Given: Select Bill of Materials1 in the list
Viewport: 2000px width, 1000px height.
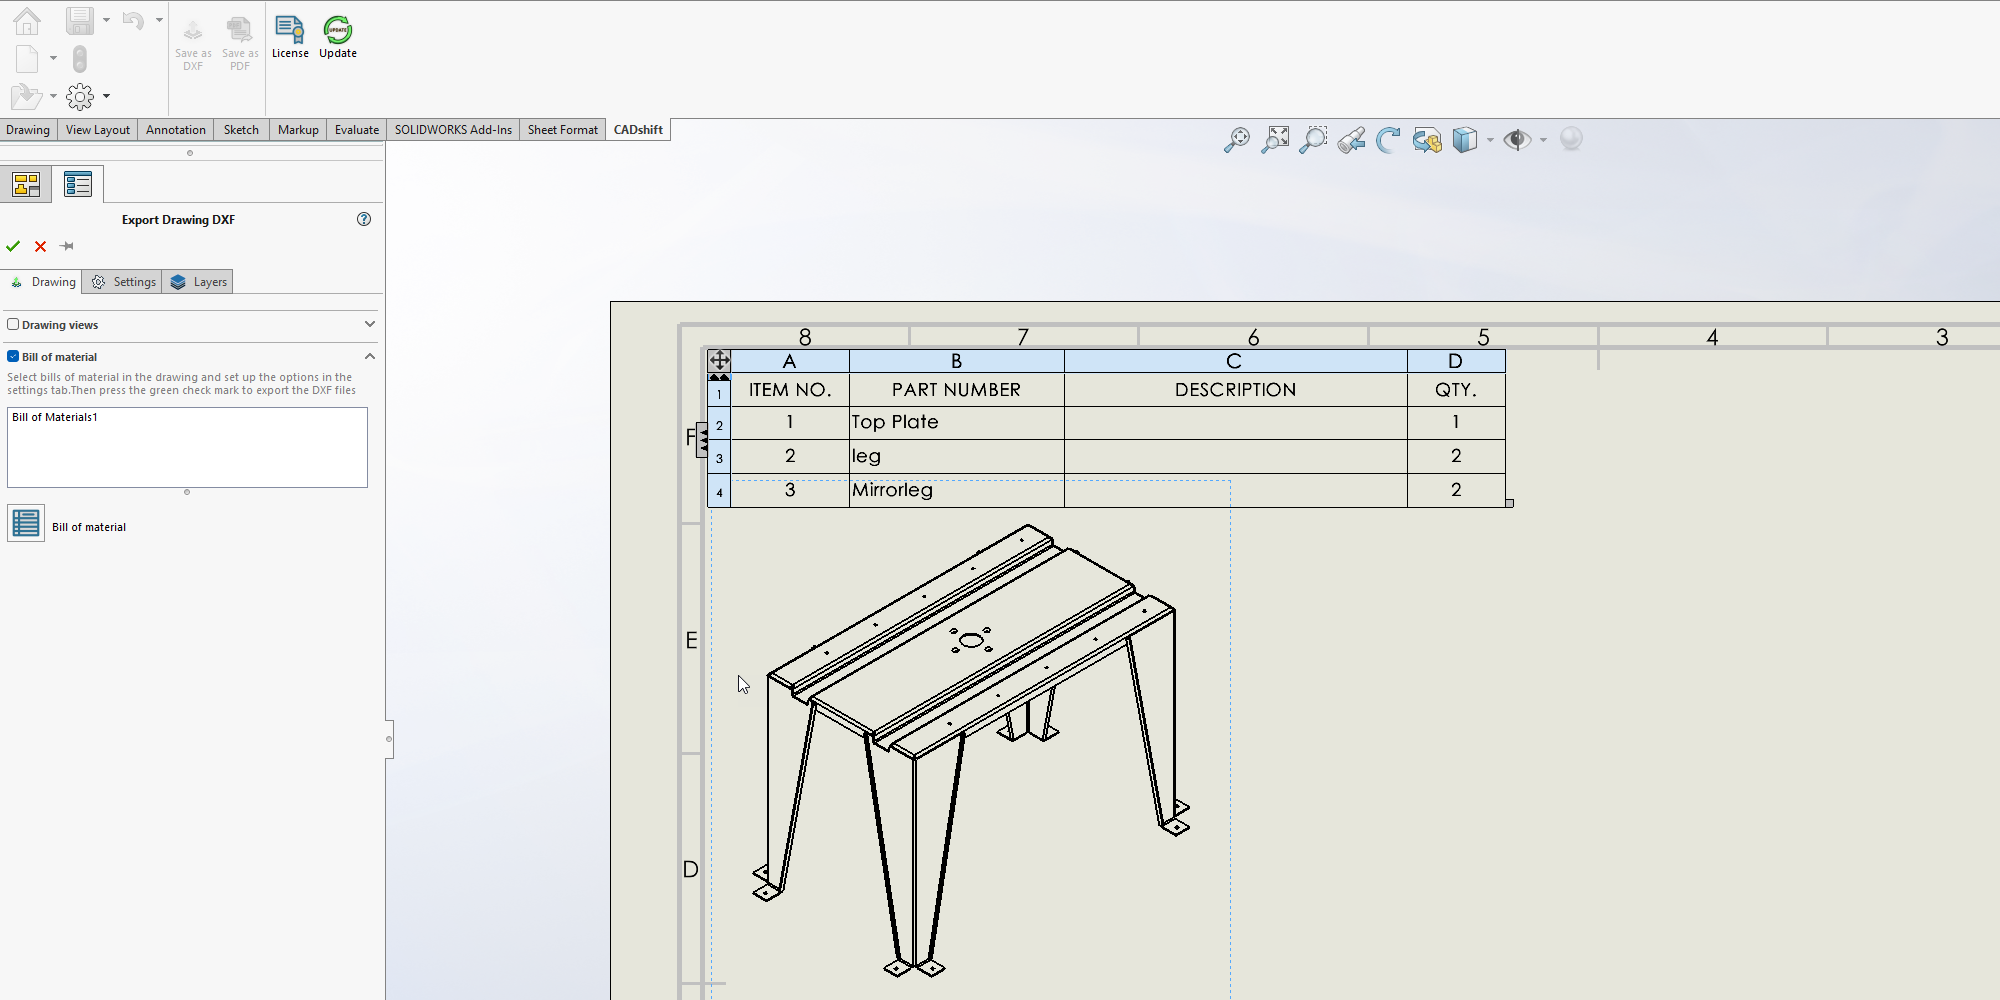Looking at the screenshot, I should pos(55,417).
